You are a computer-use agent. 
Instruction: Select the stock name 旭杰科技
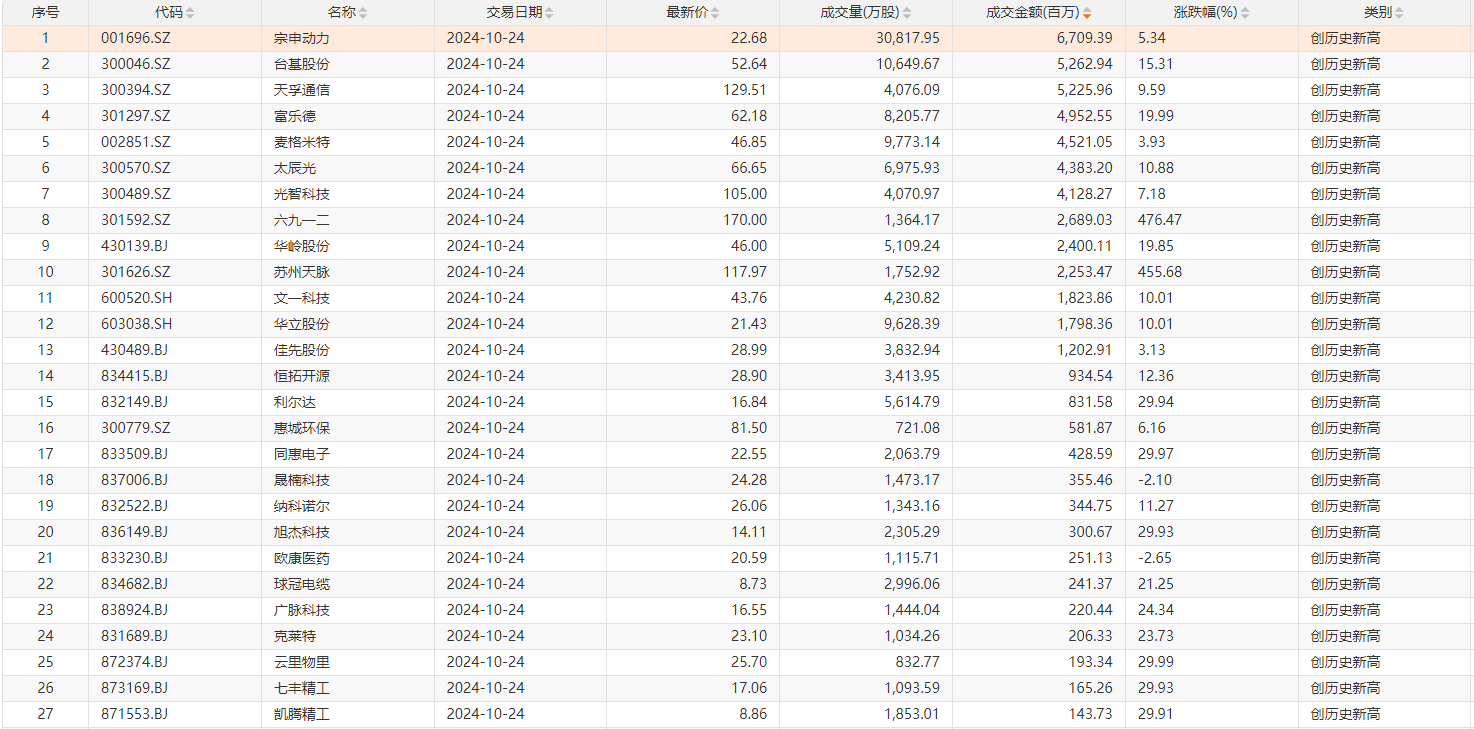pyautogui.click(x=302, y=532)
